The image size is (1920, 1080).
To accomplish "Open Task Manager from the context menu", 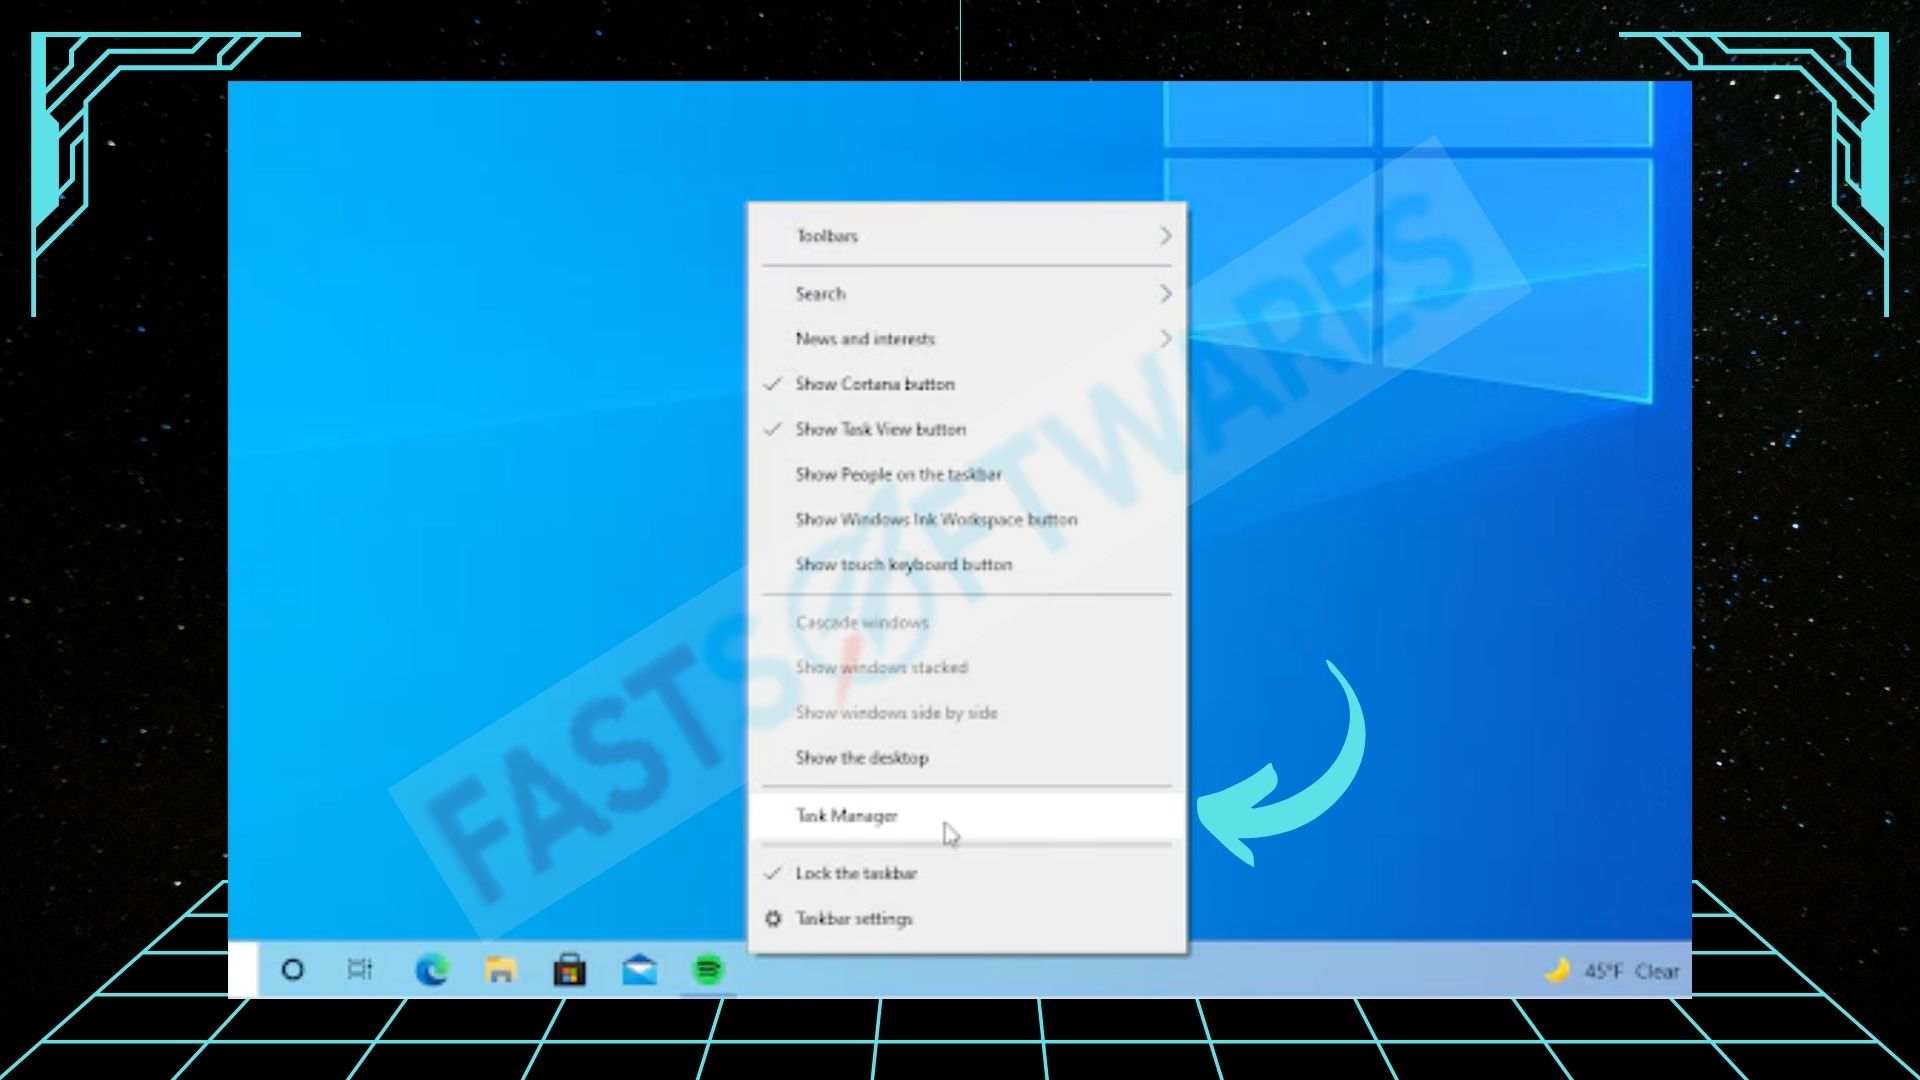I will (968, 816).
